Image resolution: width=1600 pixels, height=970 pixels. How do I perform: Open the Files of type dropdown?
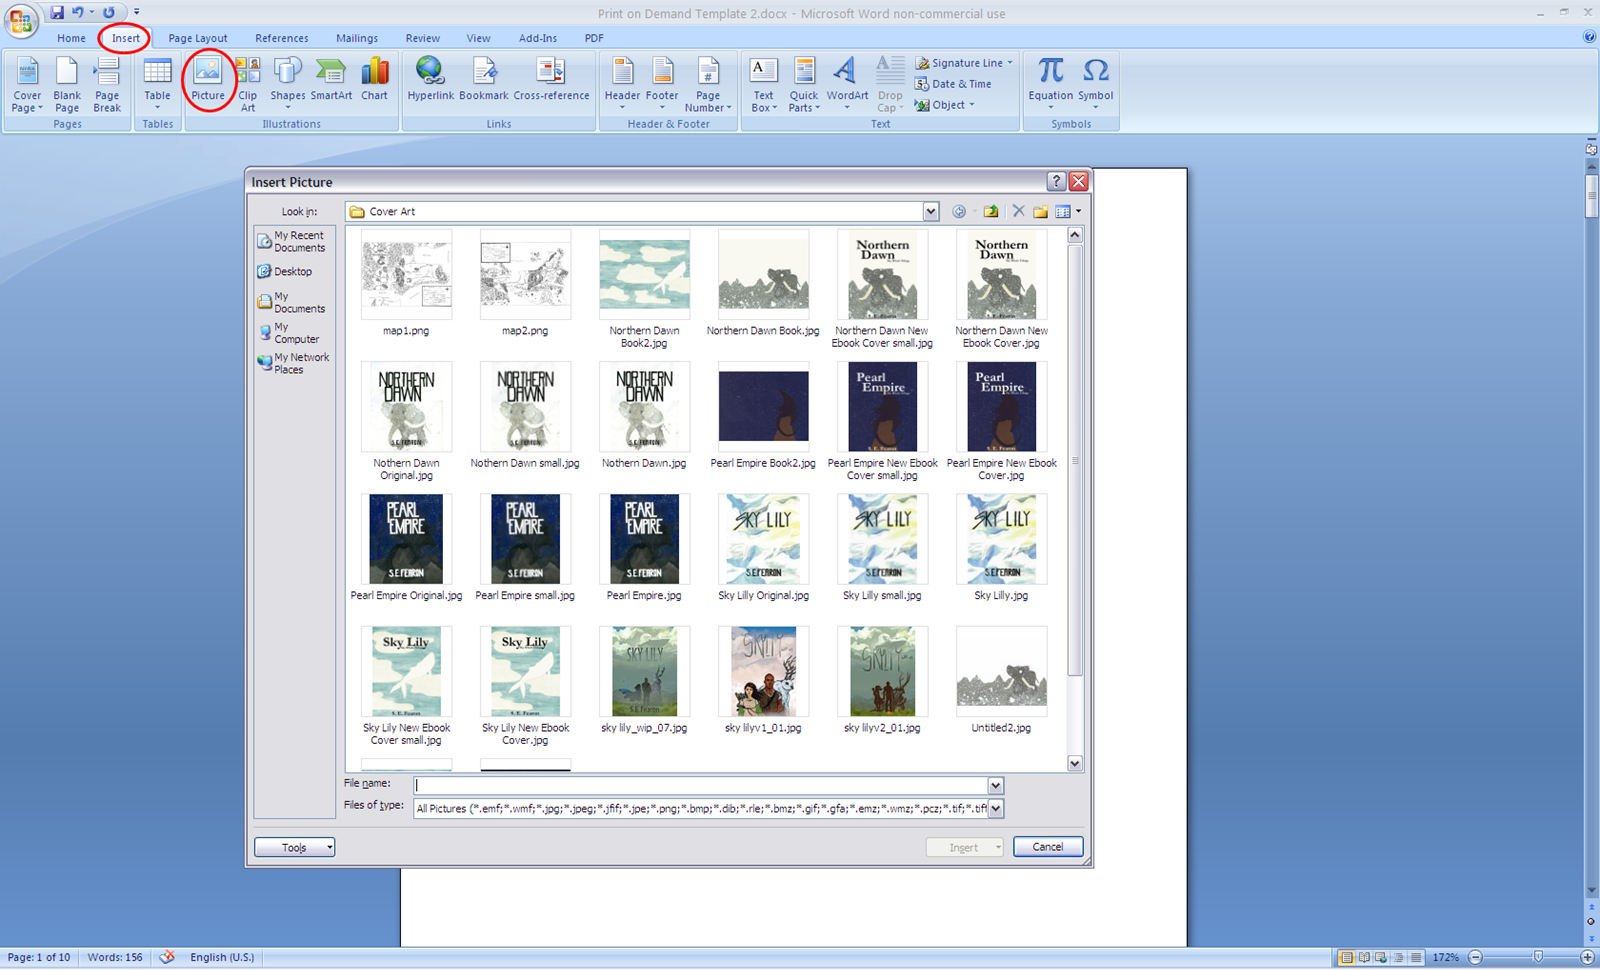coord(994,808)
